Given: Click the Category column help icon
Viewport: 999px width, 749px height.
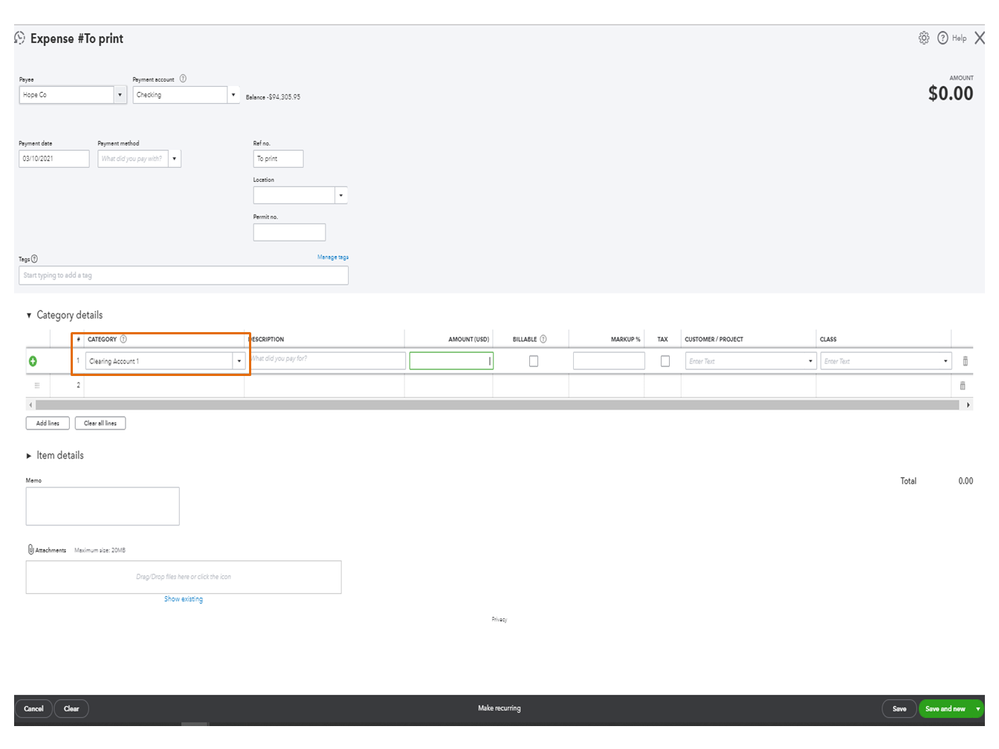Looking at the screenshot, I should click(124, 339).
